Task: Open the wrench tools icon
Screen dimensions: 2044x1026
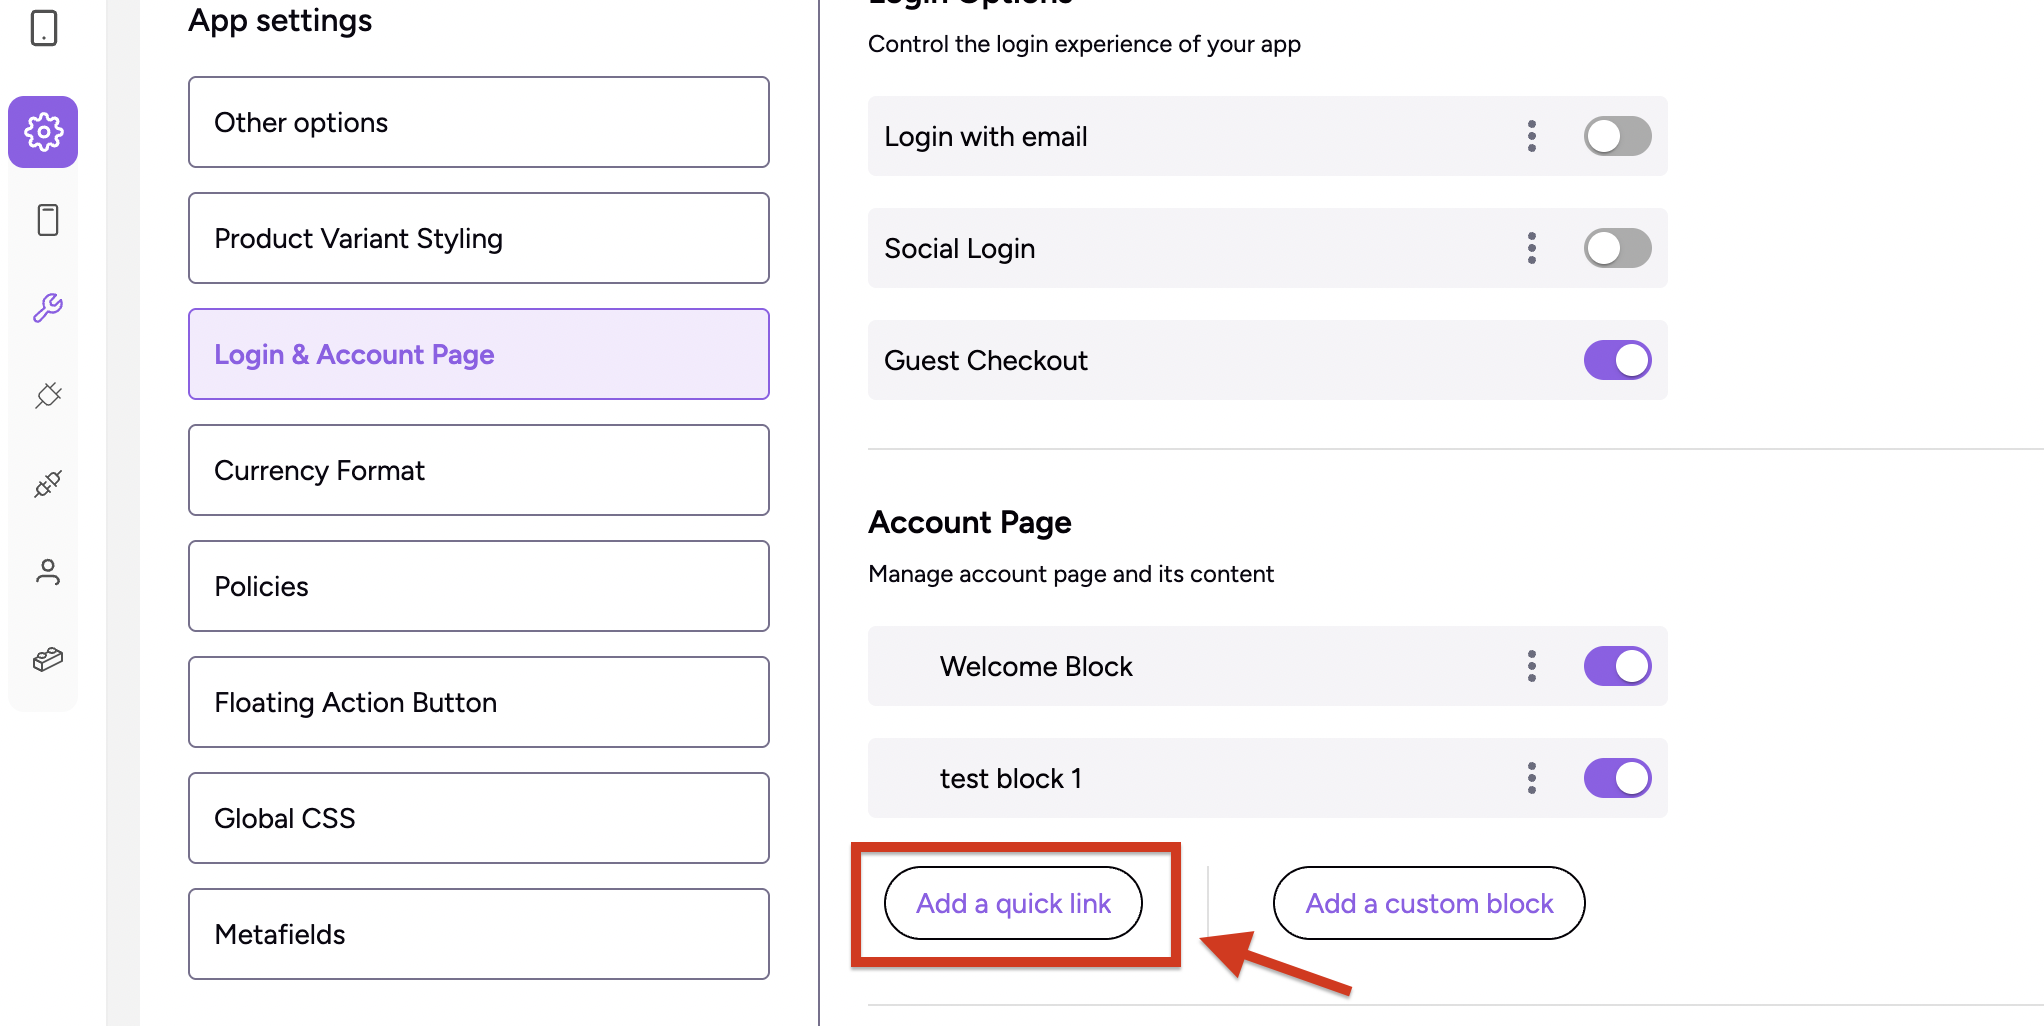Action: (48, 307)
